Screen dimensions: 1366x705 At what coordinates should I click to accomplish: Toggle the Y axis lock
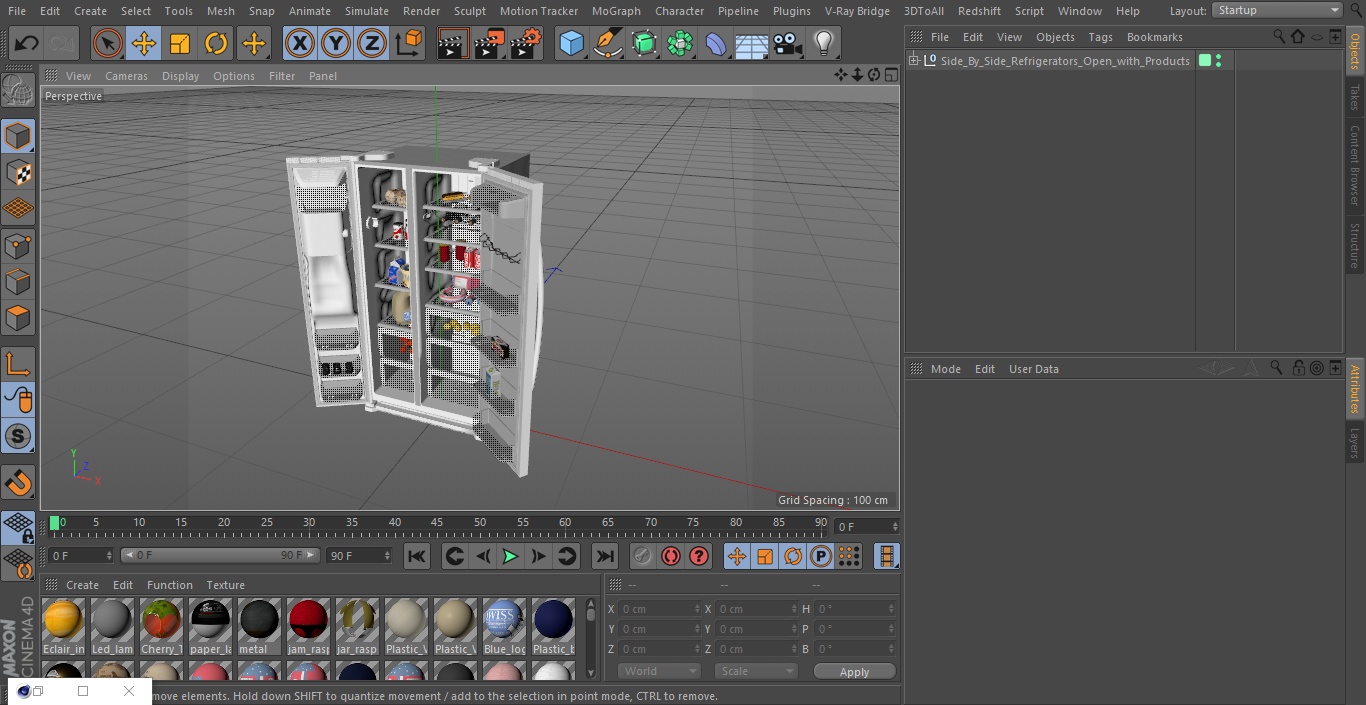pyautogui.click(x=336, y=43)
